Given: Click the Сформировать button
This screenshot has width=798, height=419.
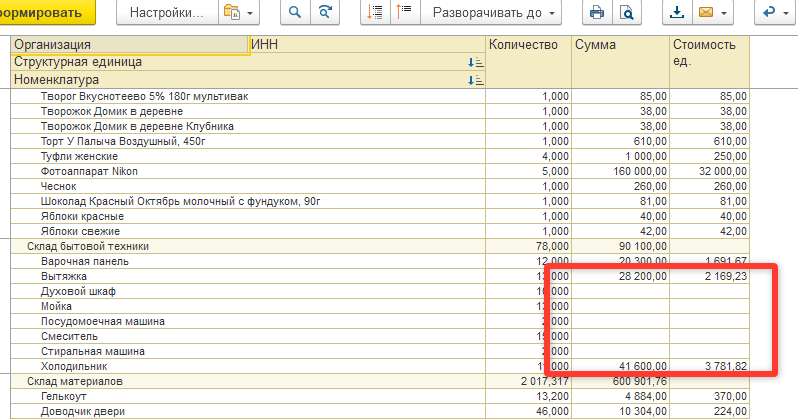Looking at the screenshot, I should [x=47, y=12].
